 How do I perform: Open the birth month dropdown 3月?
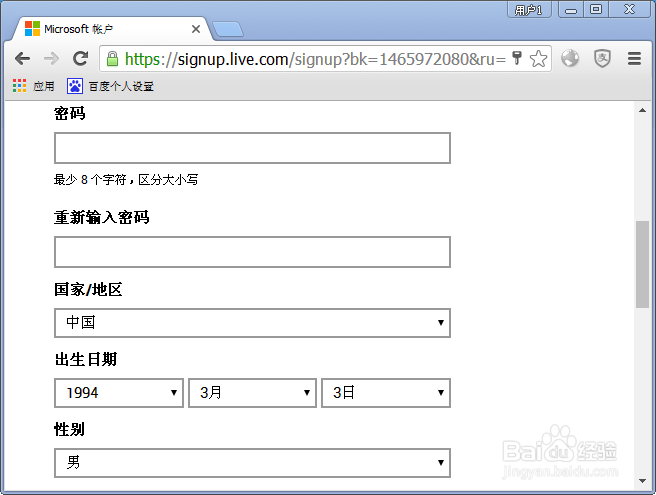coord(252,393)
